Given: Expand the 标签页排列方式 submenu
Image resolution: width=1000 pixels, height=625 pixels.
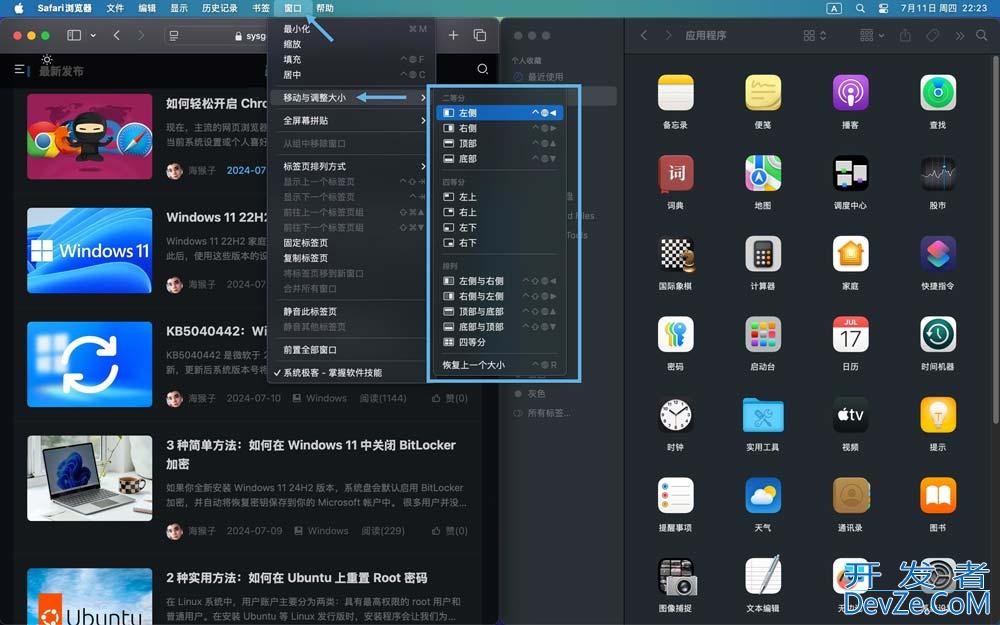Looking at the screenshot, I should click(x=351, y=166).
